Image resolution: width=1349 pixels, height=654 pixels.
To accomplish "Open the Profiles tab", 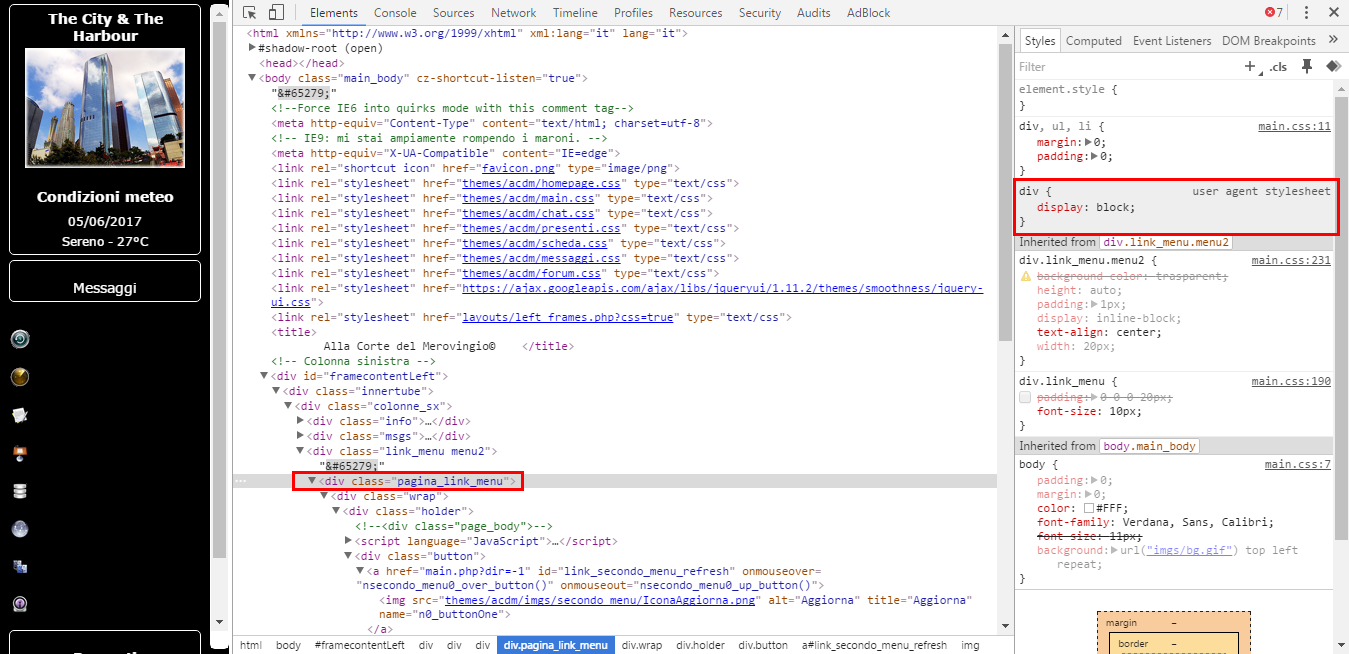I will [x=634, y=13].
